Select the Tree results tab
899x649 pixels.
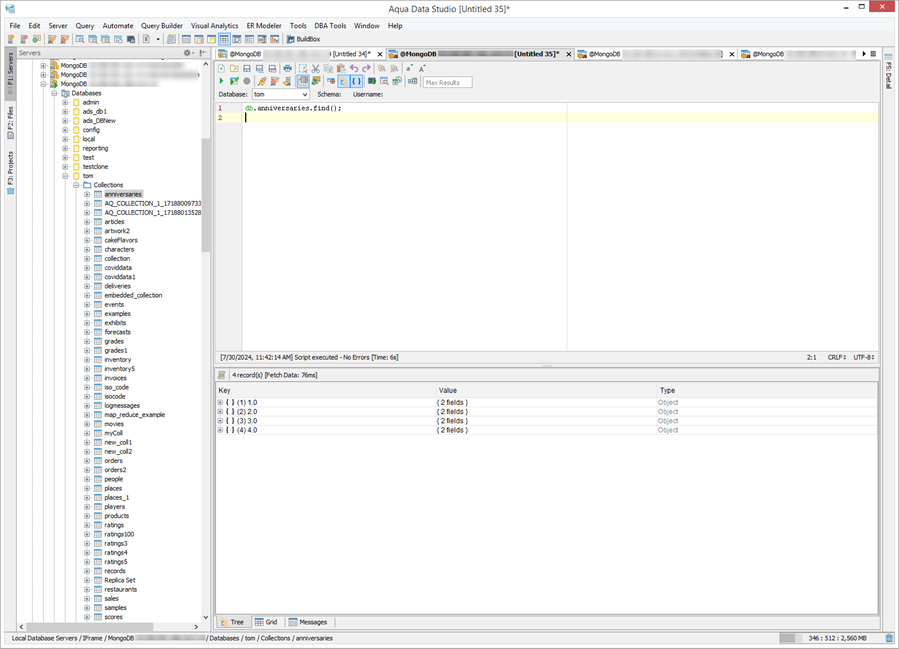232,622
